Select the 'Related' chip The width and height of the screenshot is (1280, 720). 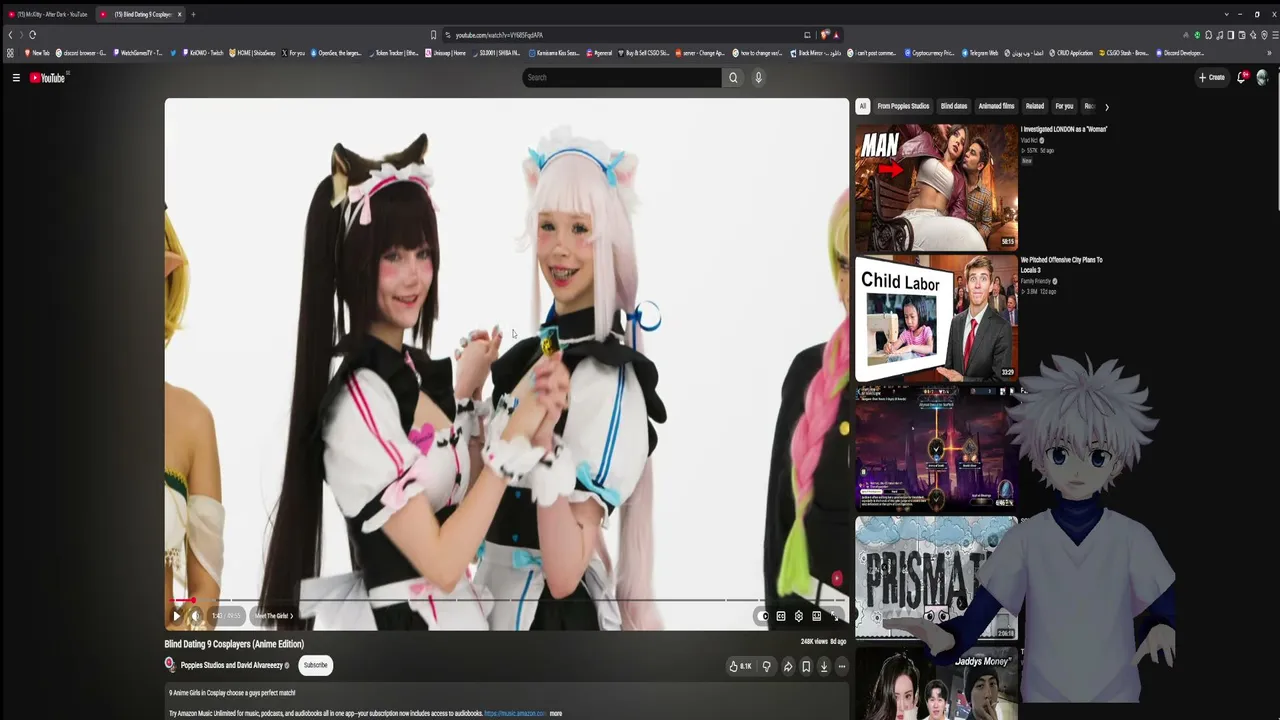[1035, 106]
